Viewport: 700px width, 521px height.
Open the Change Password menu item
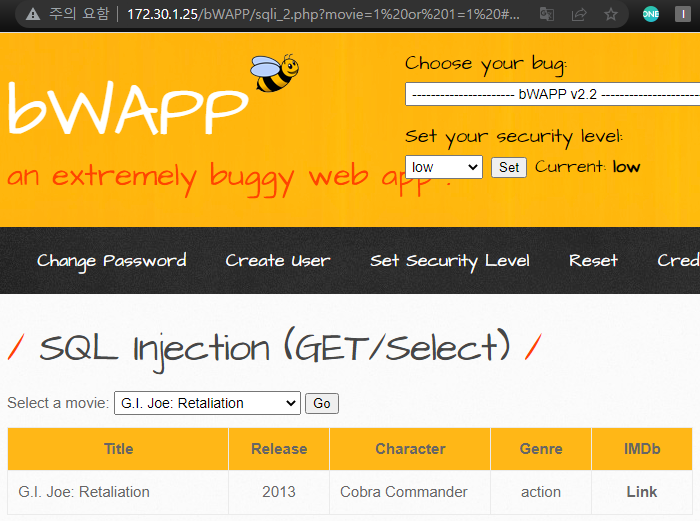[112, 261]
